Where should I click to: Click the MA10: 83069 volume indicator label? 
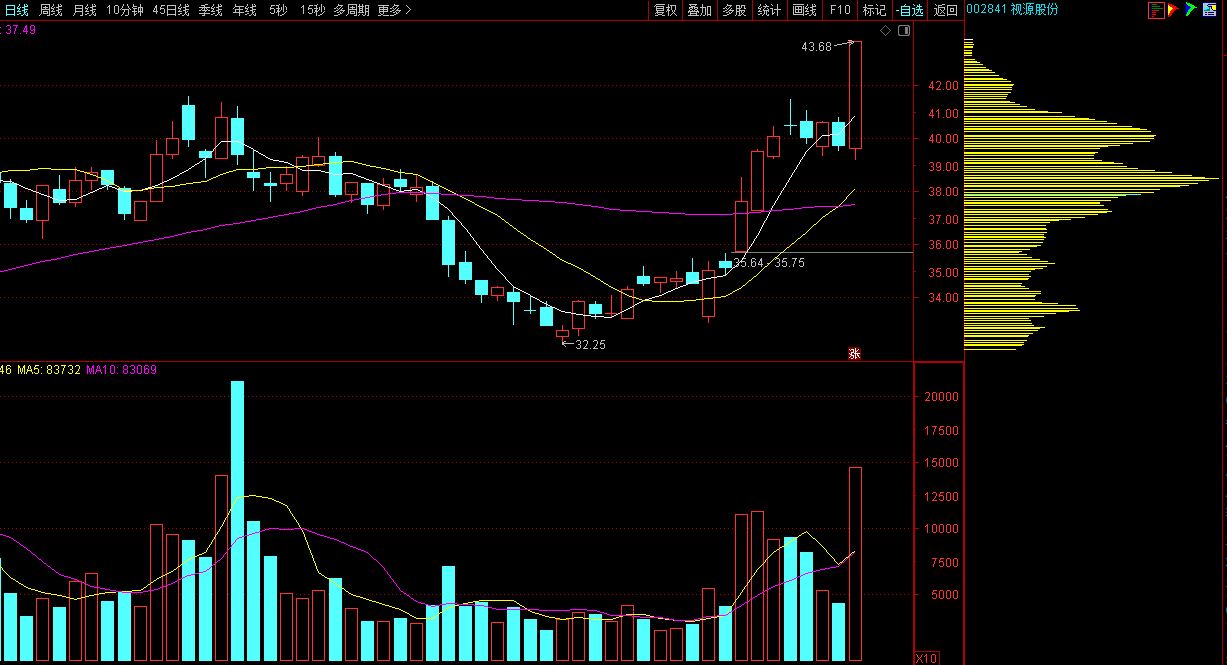pyautogui.click(x=119, y=370)
